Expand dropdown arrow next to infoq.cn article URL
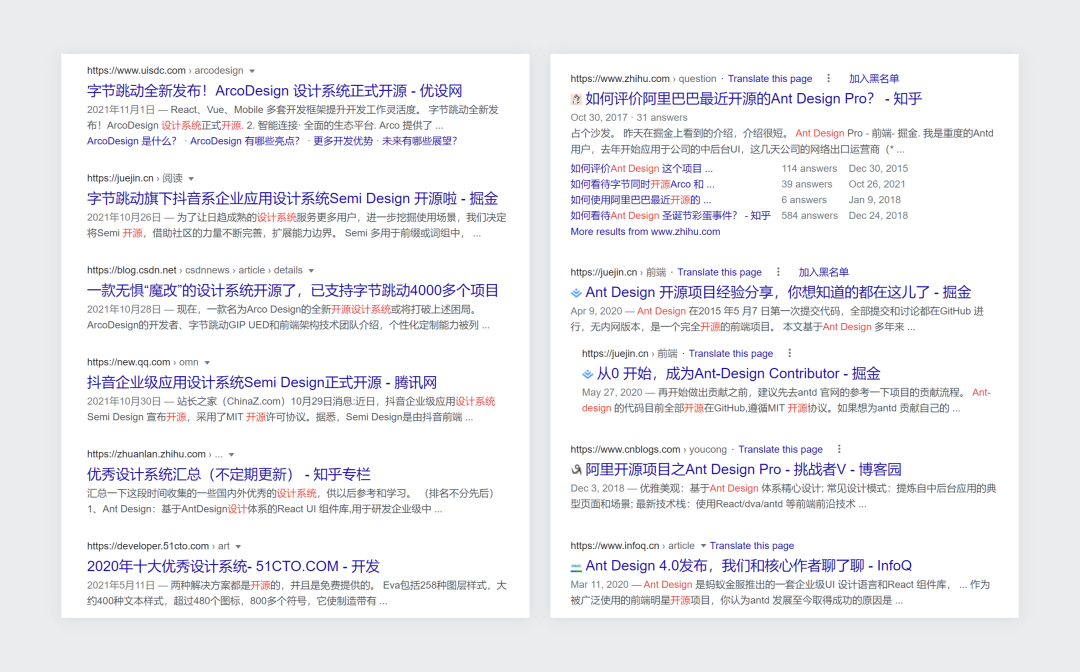The width and height of the screenshot is (1080, 672). (x=703, y=545)
